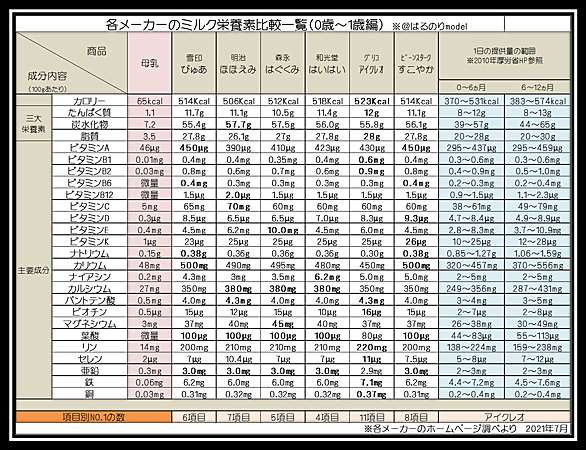The height and width of the screenshot is (450, 586).
Task: Select the 雪印 ぴゅあ column header
Action: (194, 63)
